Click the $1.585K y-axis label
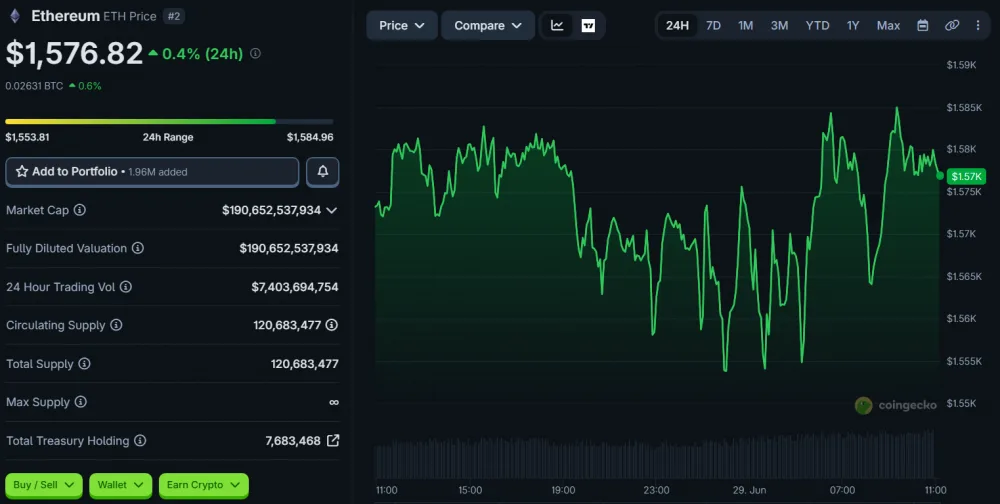 pyautogui.click(x=964, y=107)
